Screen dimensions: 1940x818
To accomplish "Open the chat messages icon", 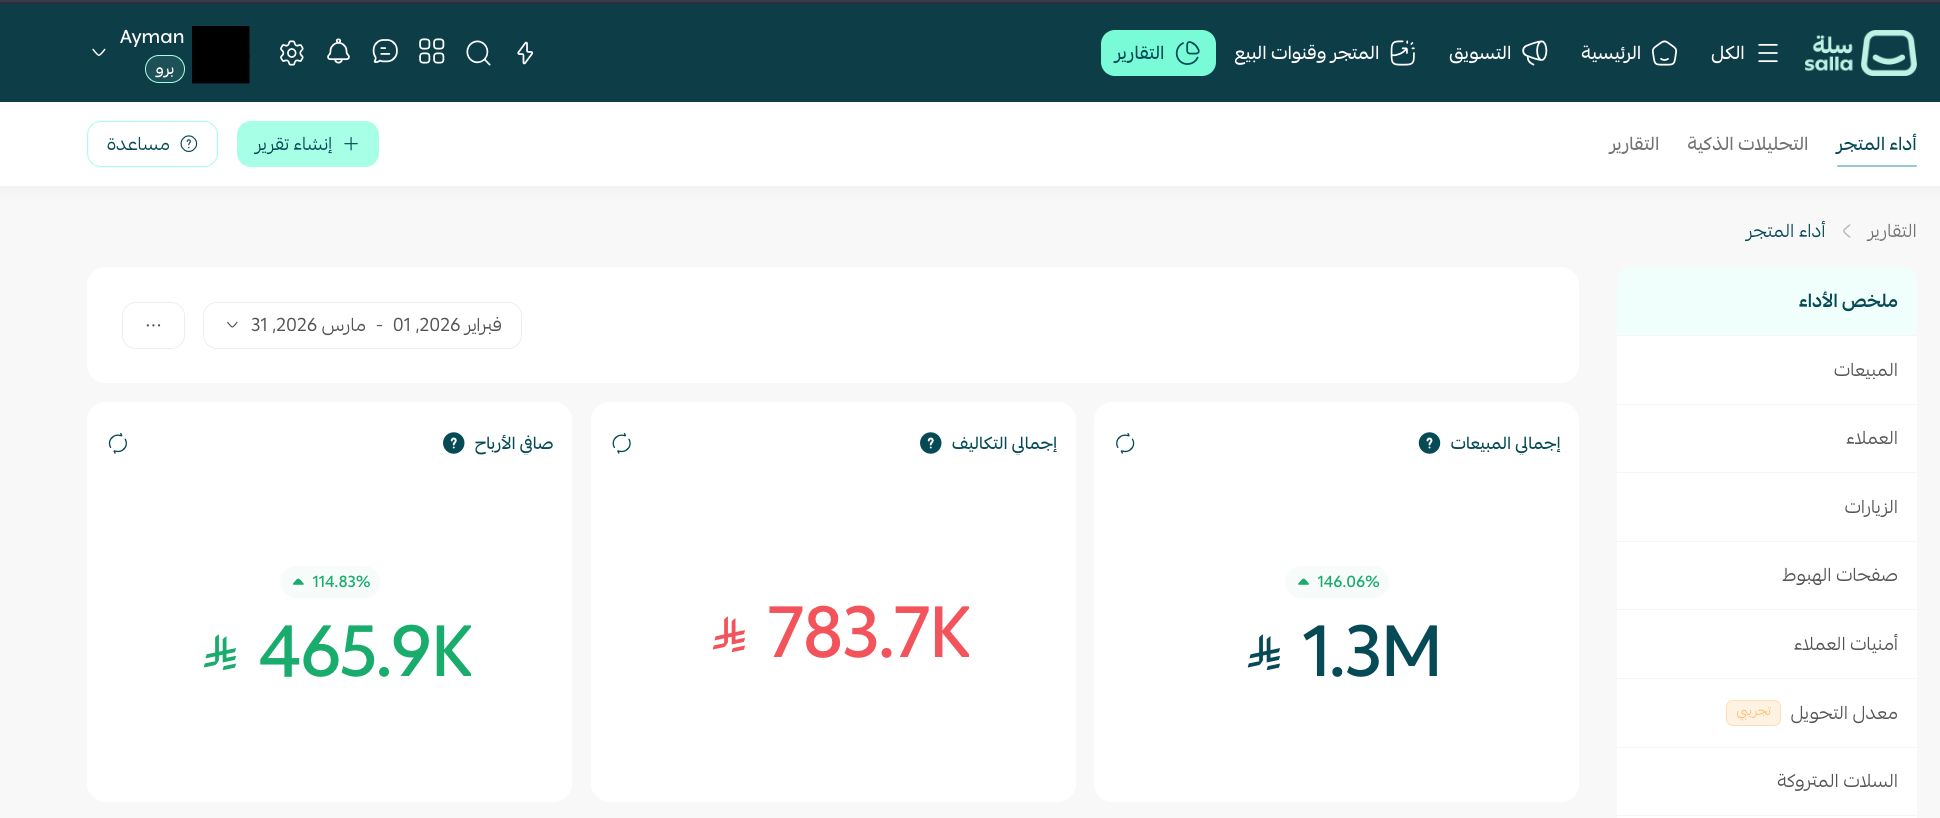I will tap(385, 52).
